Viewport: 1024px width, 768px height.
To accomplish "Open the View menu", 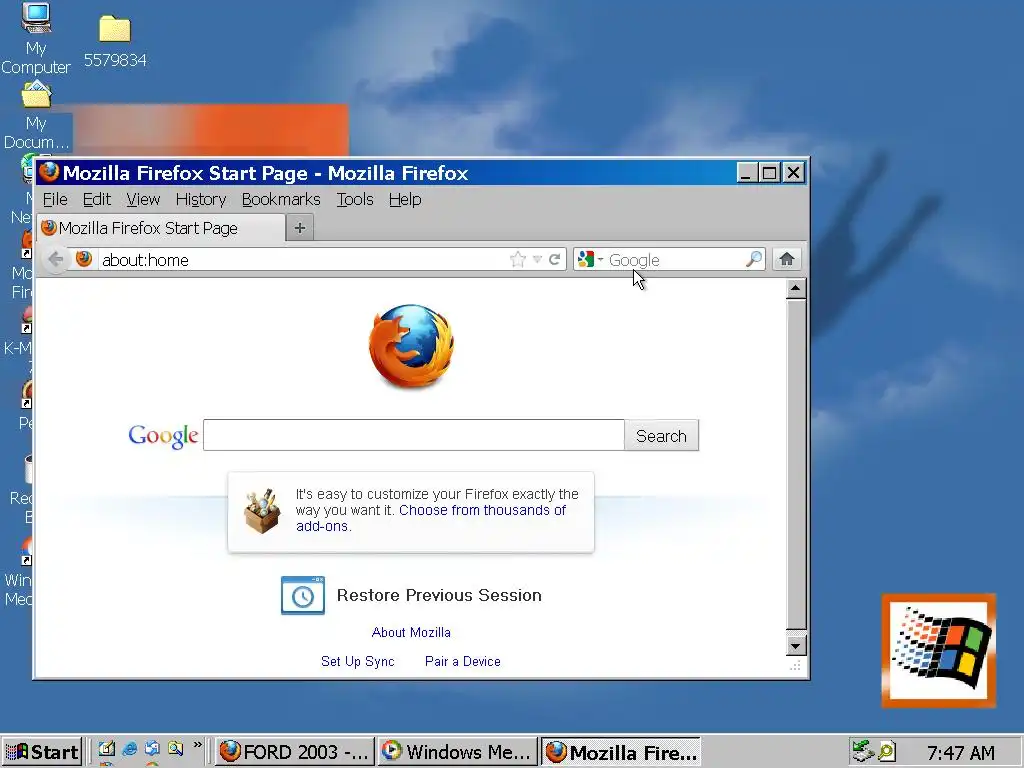I will [143, 199].
